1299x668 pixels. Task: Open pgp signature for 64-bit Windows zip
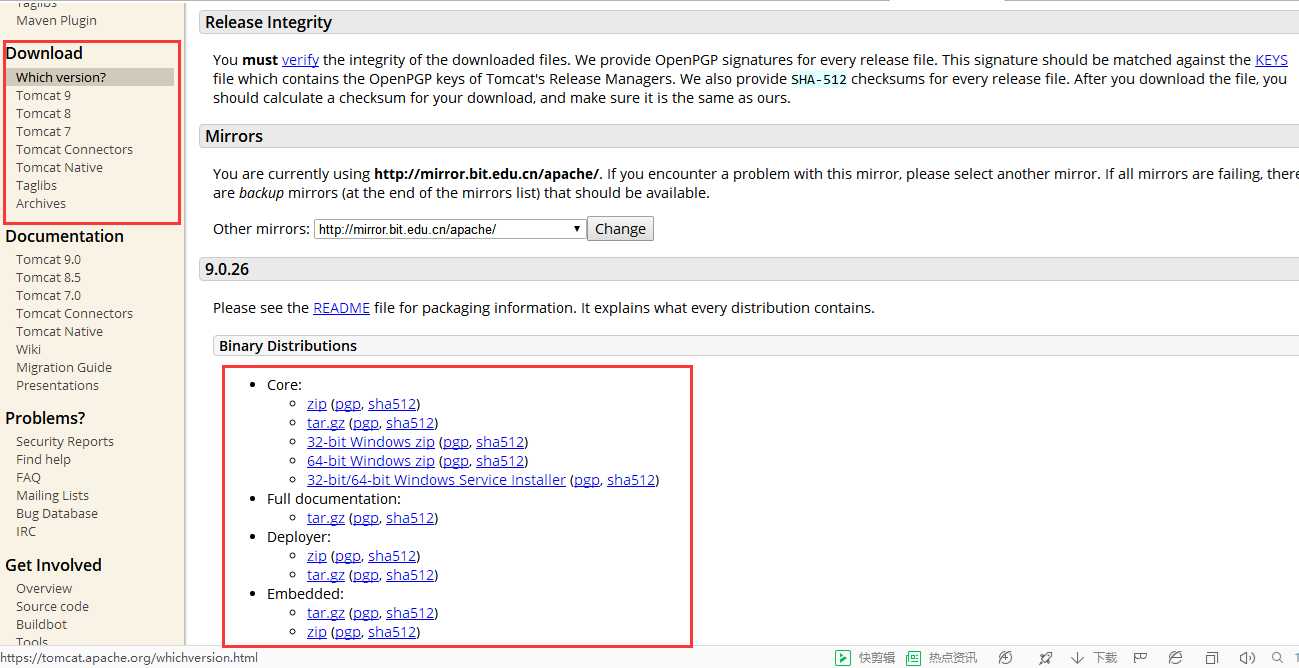coord(456,461)
